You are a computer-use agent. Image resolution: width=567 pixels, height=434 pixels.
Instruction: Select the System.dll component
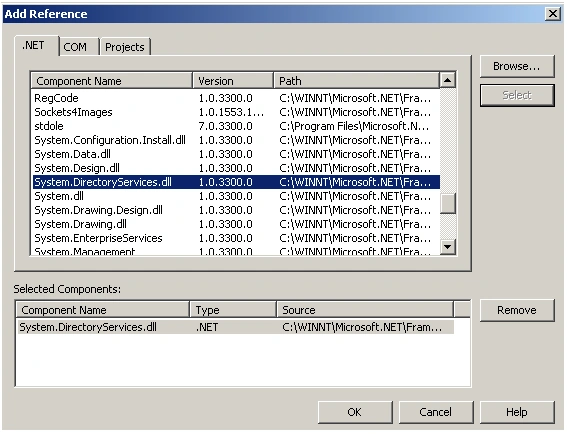(236, 196)
